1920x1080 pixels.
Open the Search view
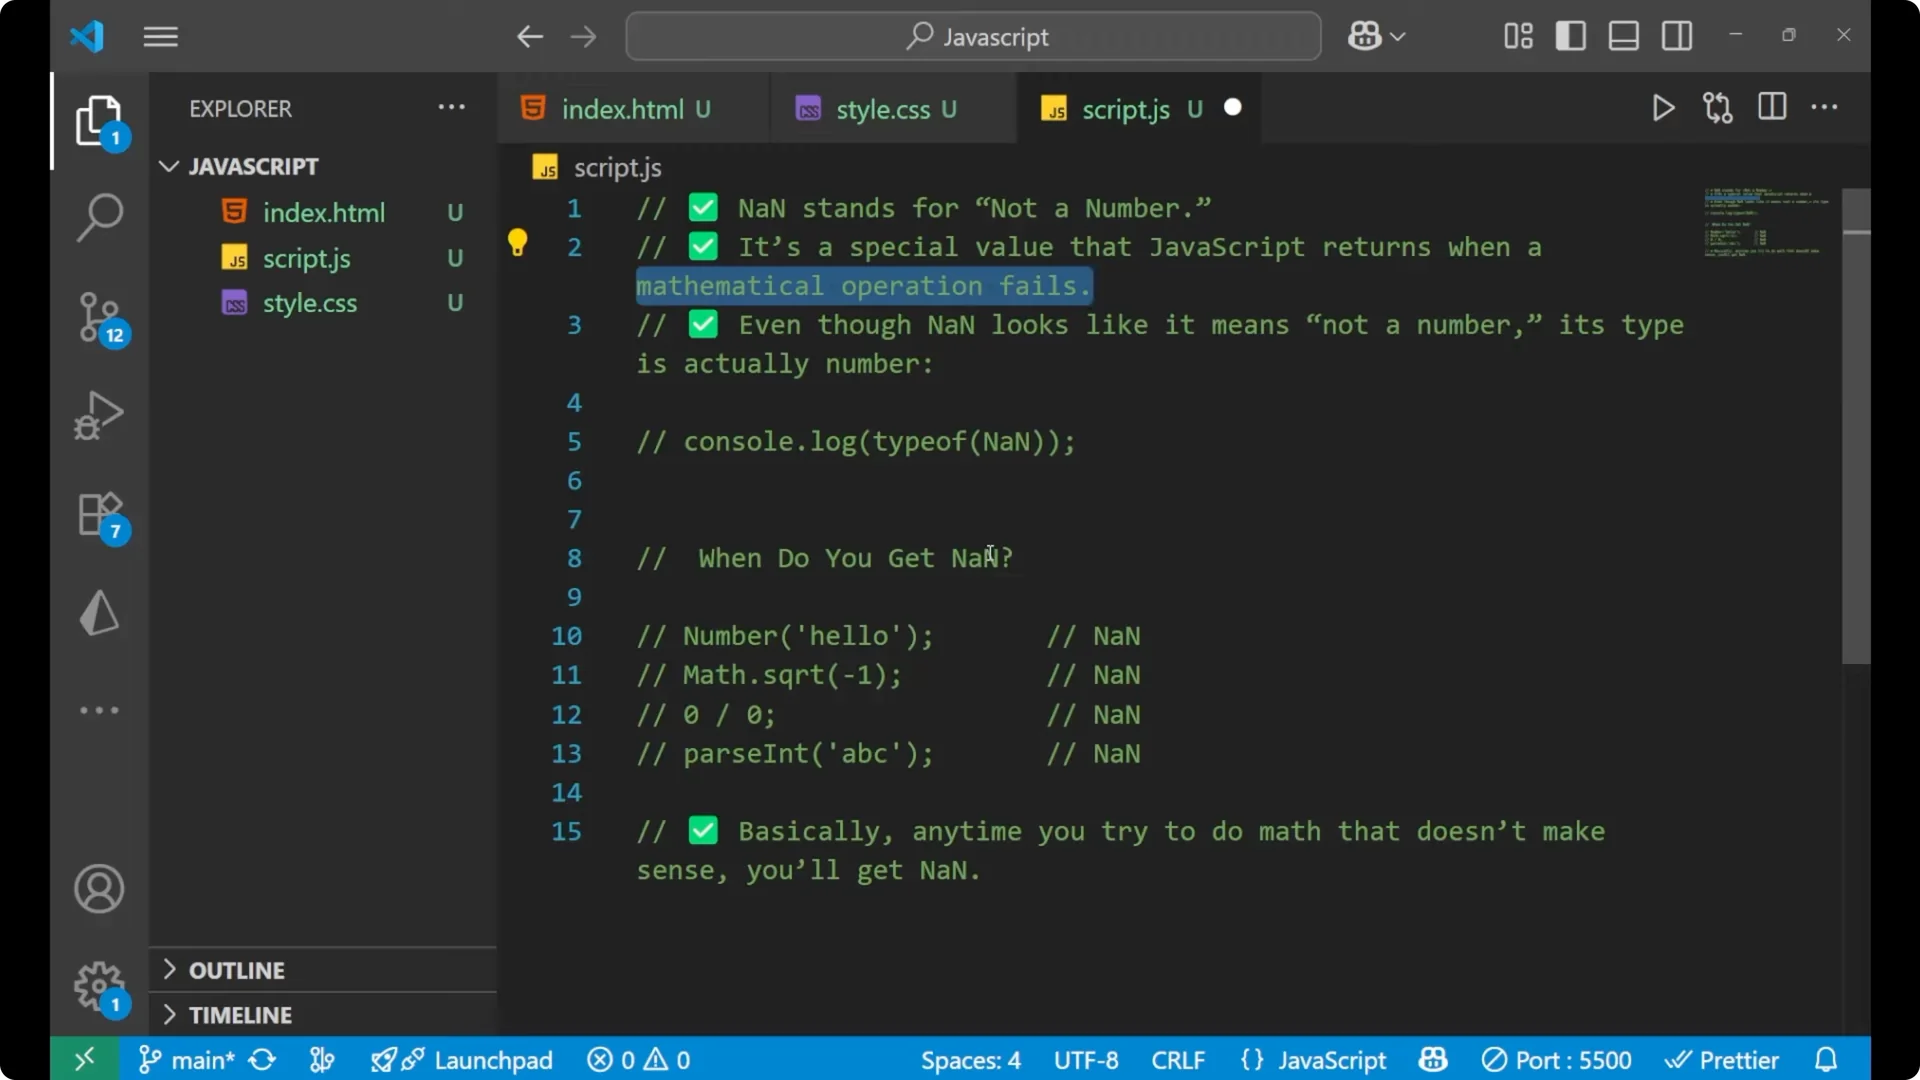click(99, 216)
